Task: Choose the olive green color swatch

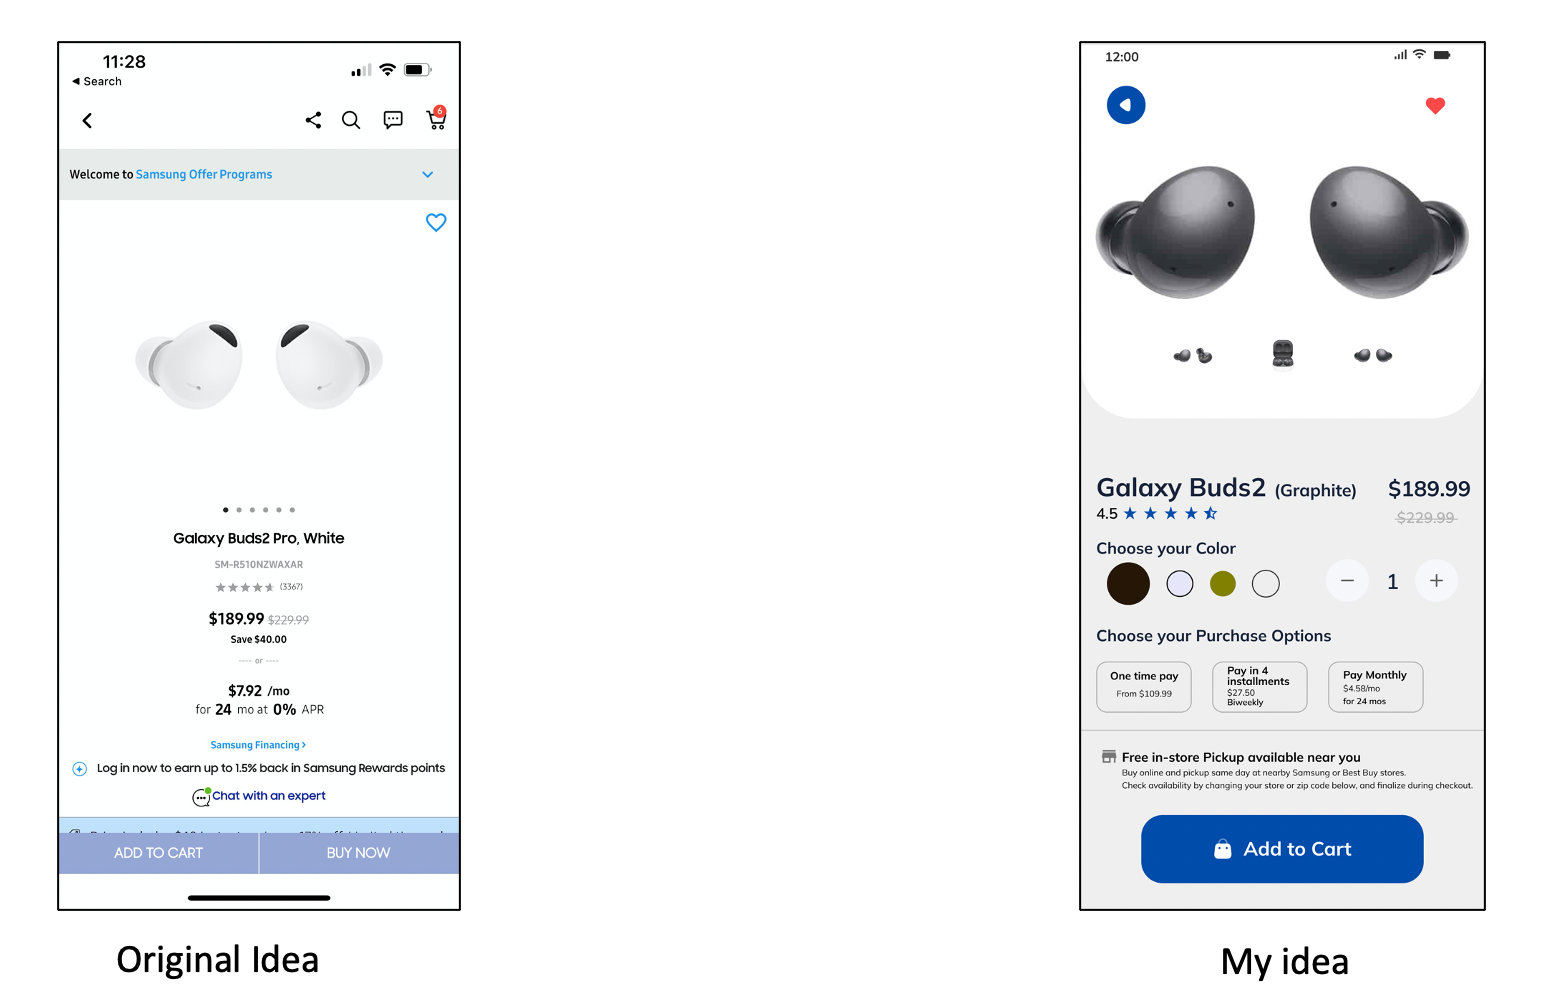Action: pyautogui.click(x=1223, y=584)
